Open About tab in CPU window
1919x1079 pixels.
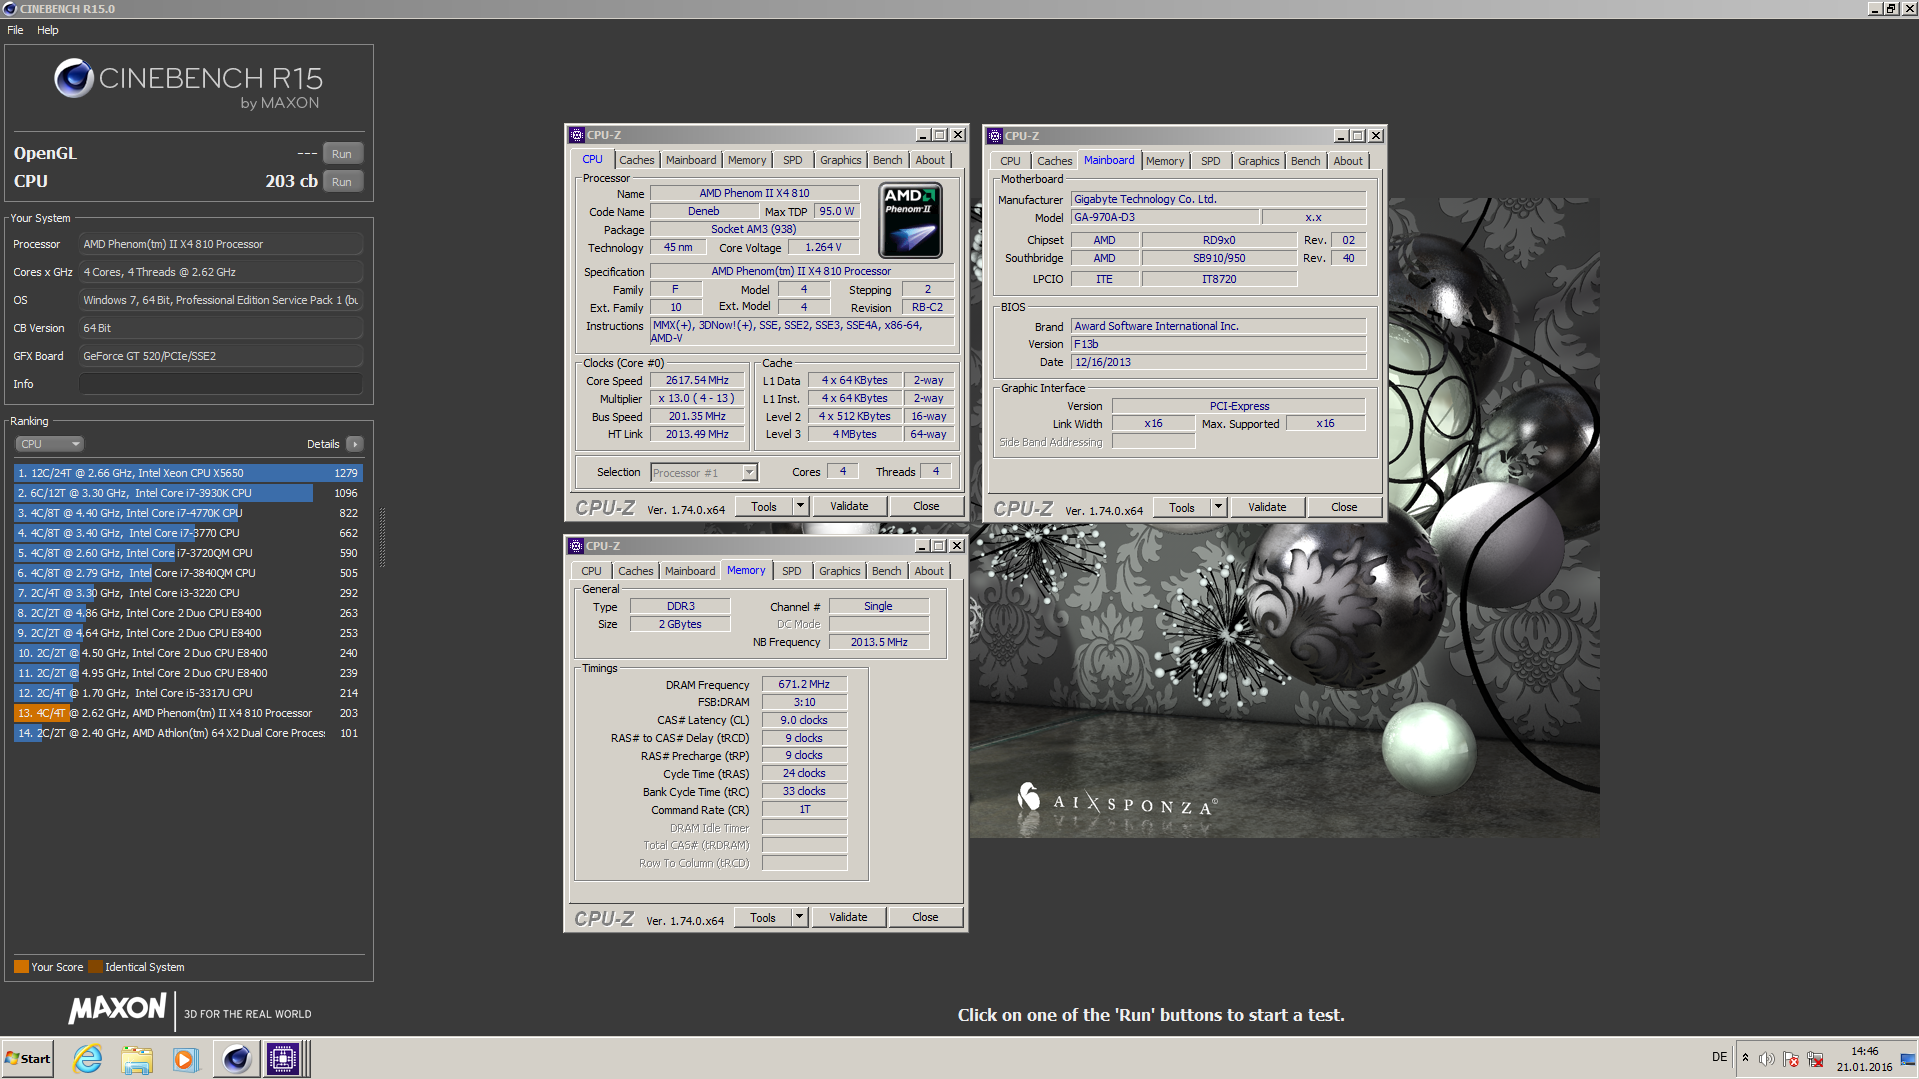click(x=930, y=160)
